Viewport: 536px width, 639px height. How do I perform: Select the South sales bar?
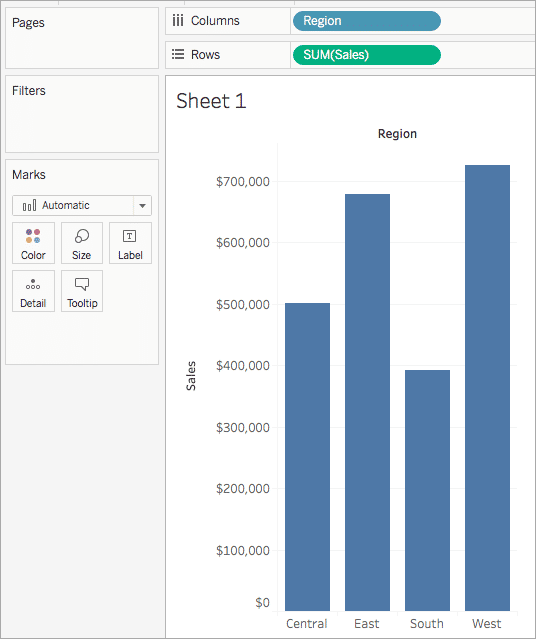coord(427,490)
